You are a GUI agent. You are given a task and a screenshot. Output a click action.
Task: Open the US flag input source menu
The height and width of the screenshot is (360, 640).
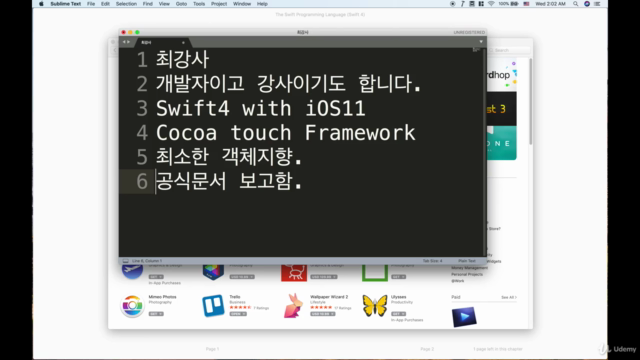click(x=527, y=4)
